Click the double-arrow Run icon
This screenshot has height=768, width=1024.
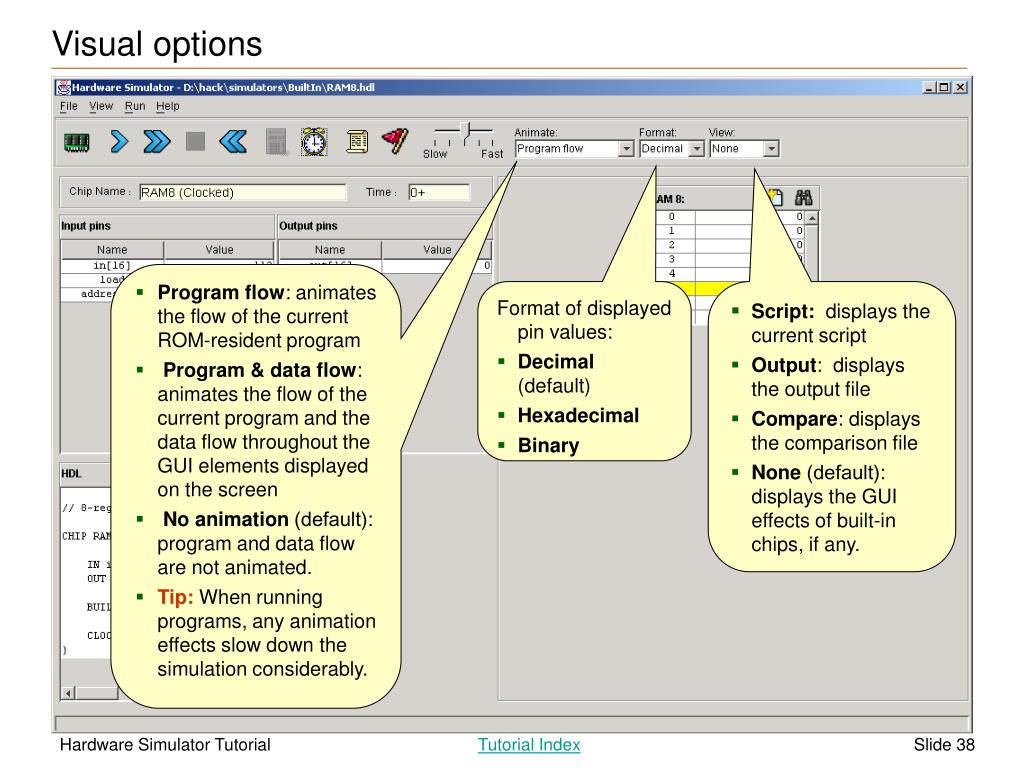click(157, 141)
